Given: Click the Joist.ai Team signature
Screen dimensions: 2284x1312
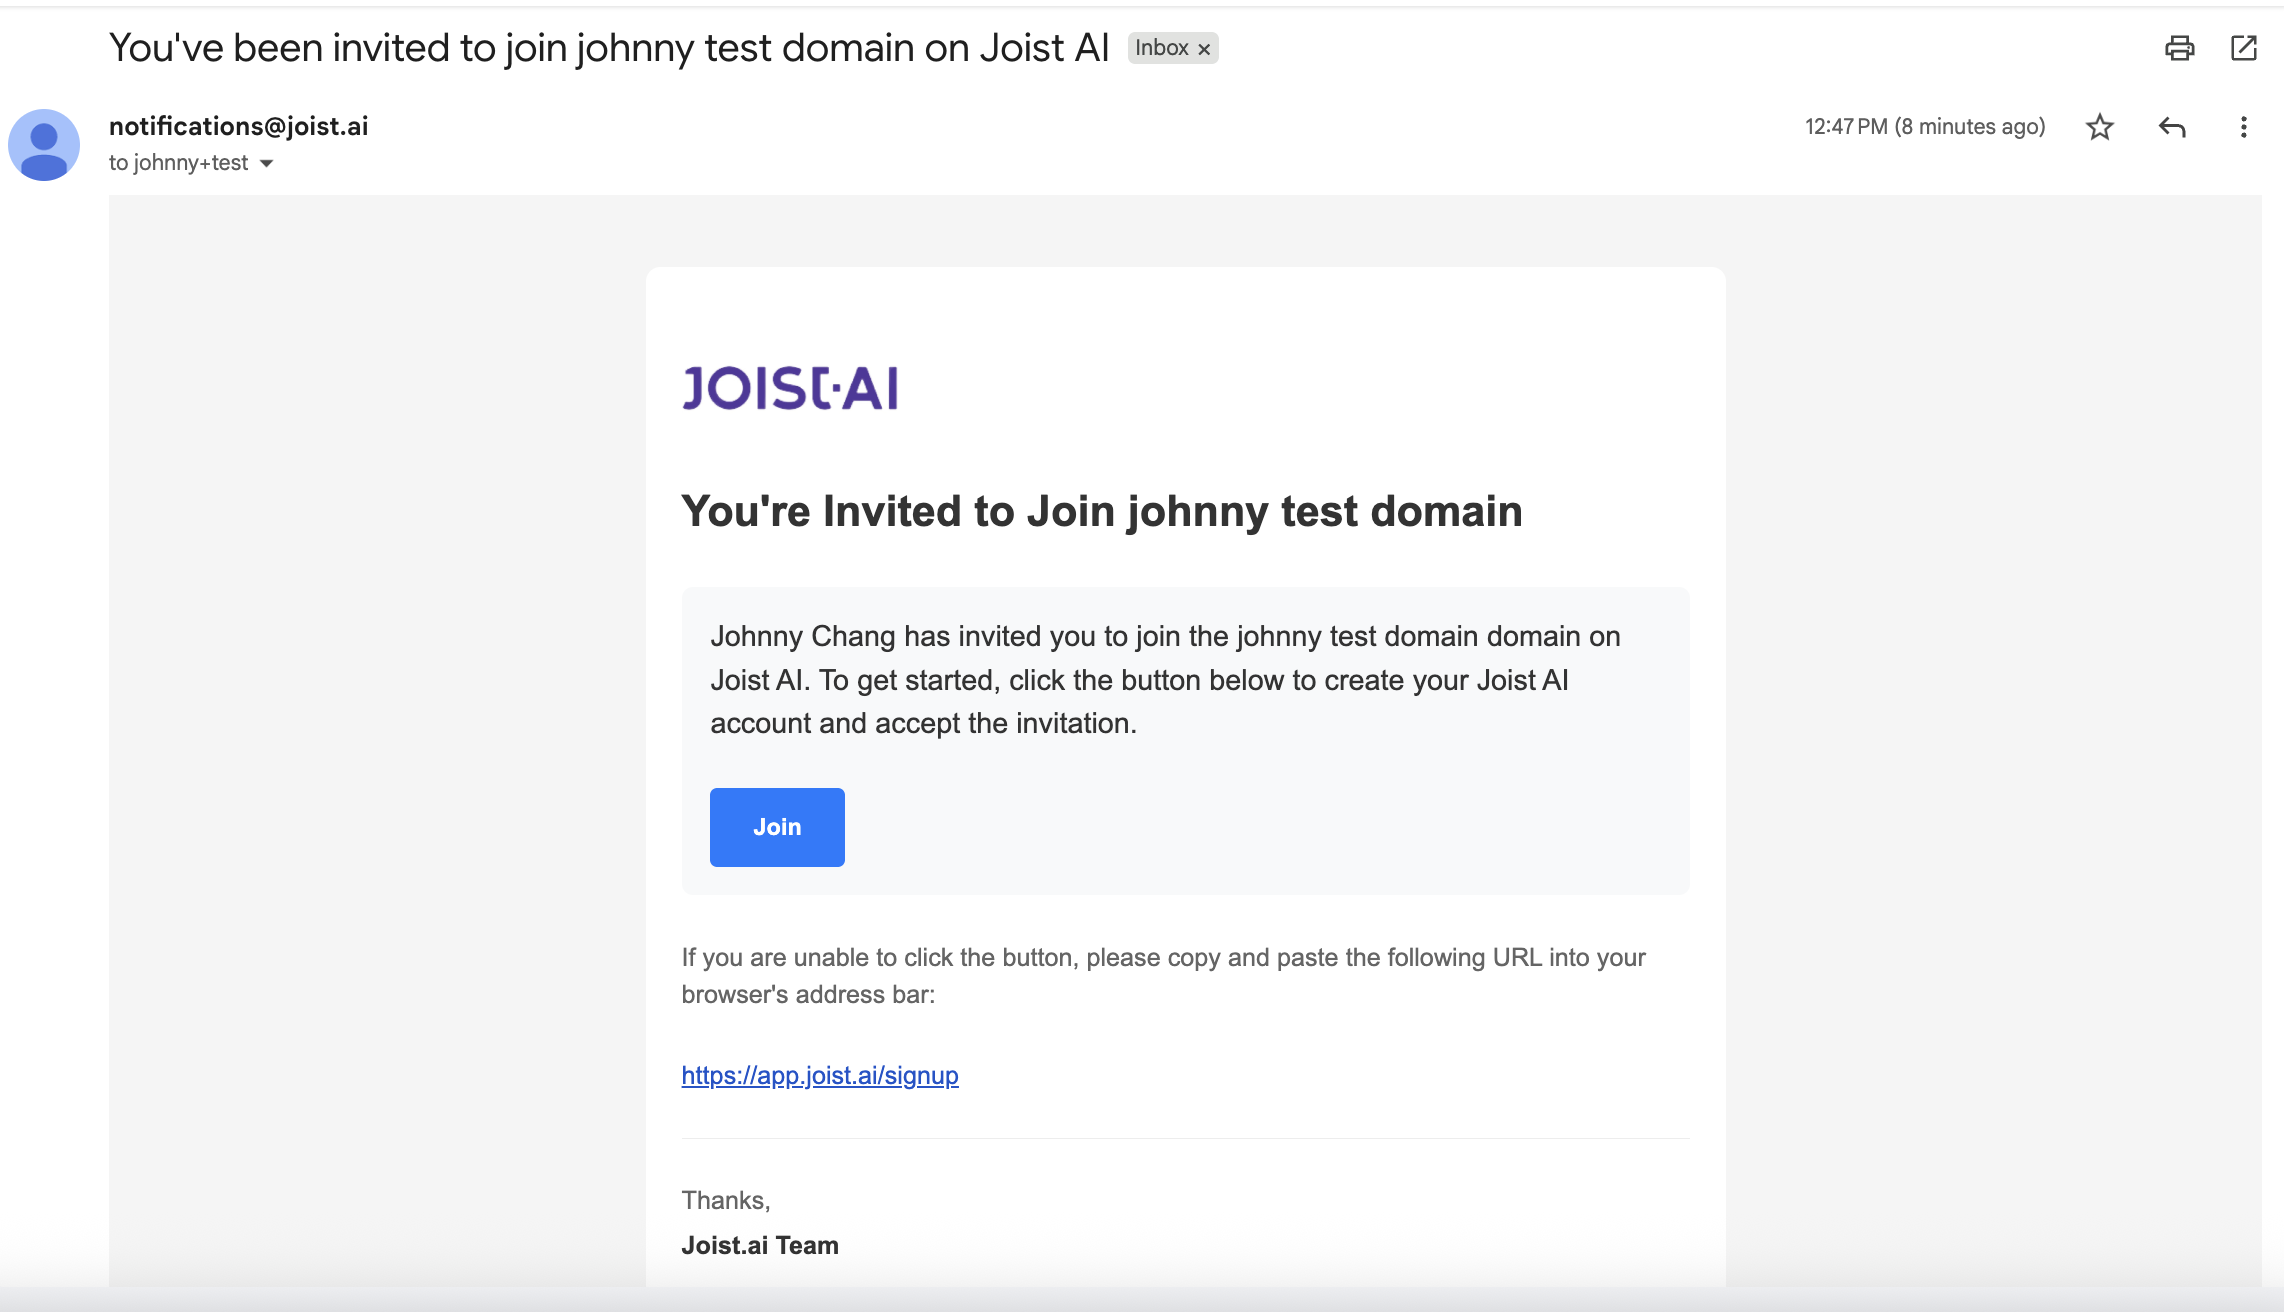Looking at the screenshot, I should point(760,1245).
